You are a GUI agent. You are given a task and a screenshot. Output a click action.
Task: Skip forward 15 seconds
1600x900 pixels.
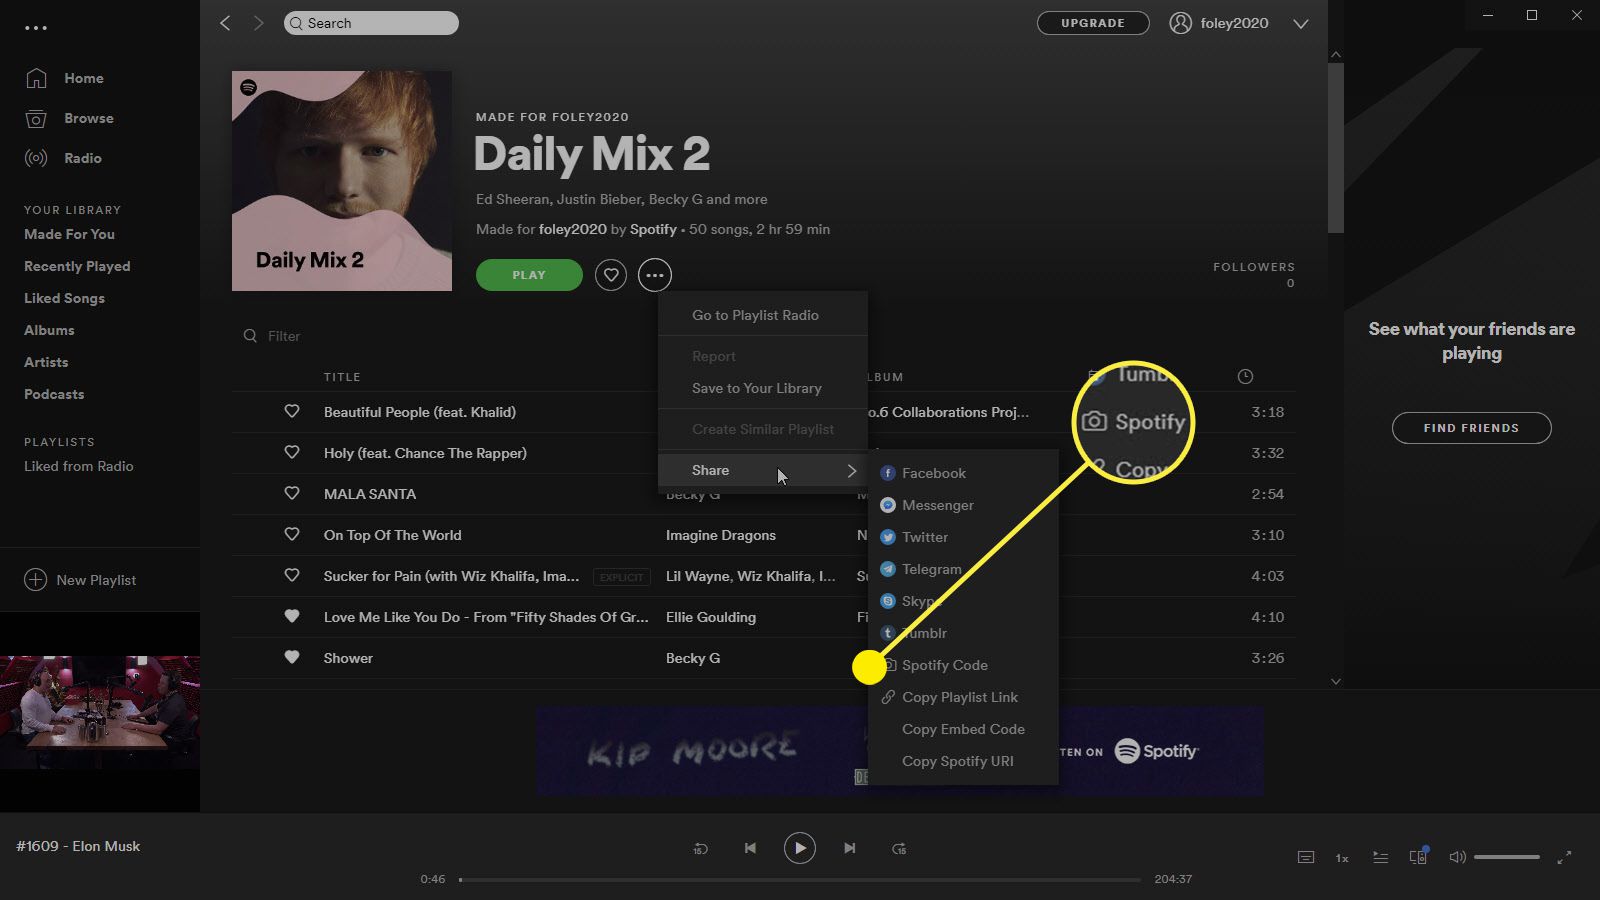899,848
